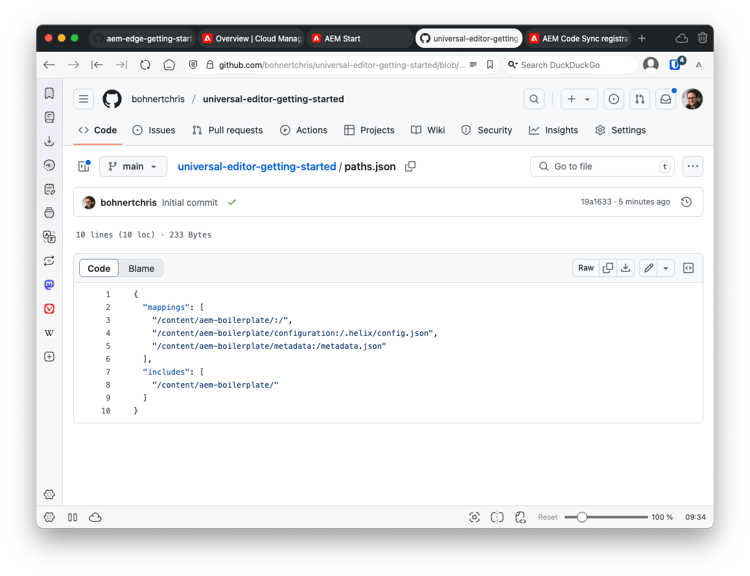Open the more file actions menu

click(693, 166)
